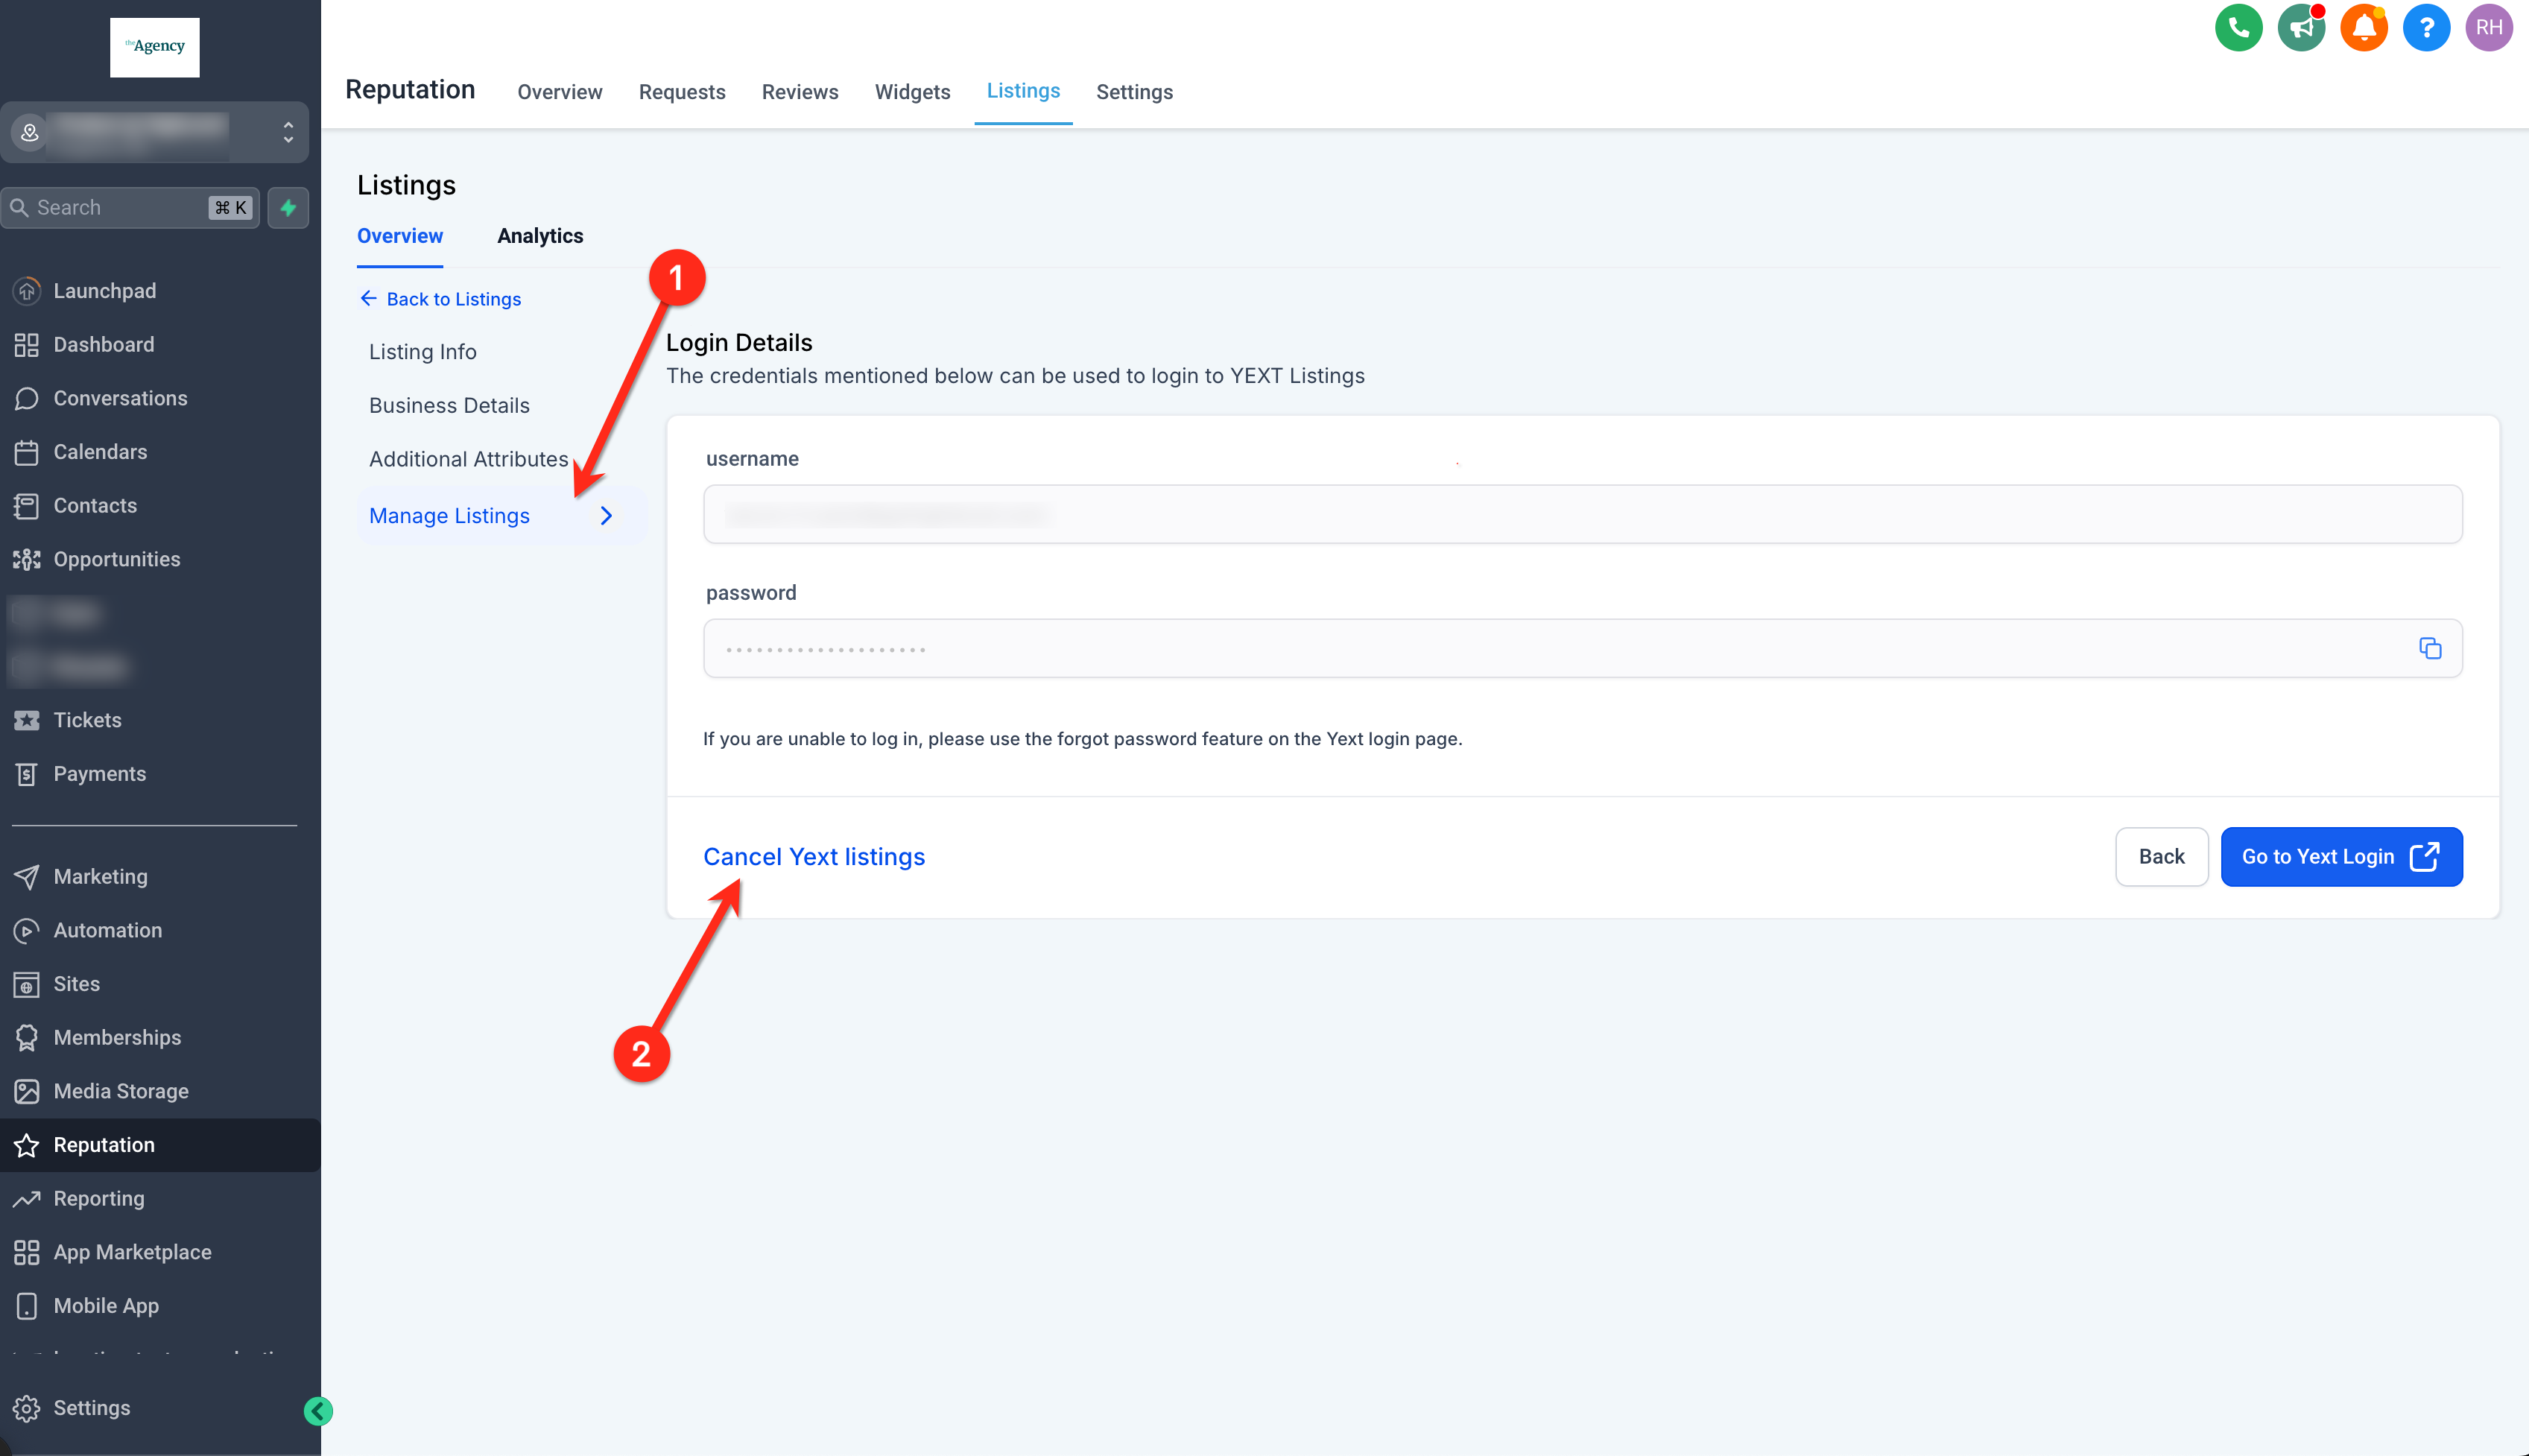This screenshot has width=2529, height=1456.
Task: Click the green lightning bolt quick actions icon
Action: point(288,208)
